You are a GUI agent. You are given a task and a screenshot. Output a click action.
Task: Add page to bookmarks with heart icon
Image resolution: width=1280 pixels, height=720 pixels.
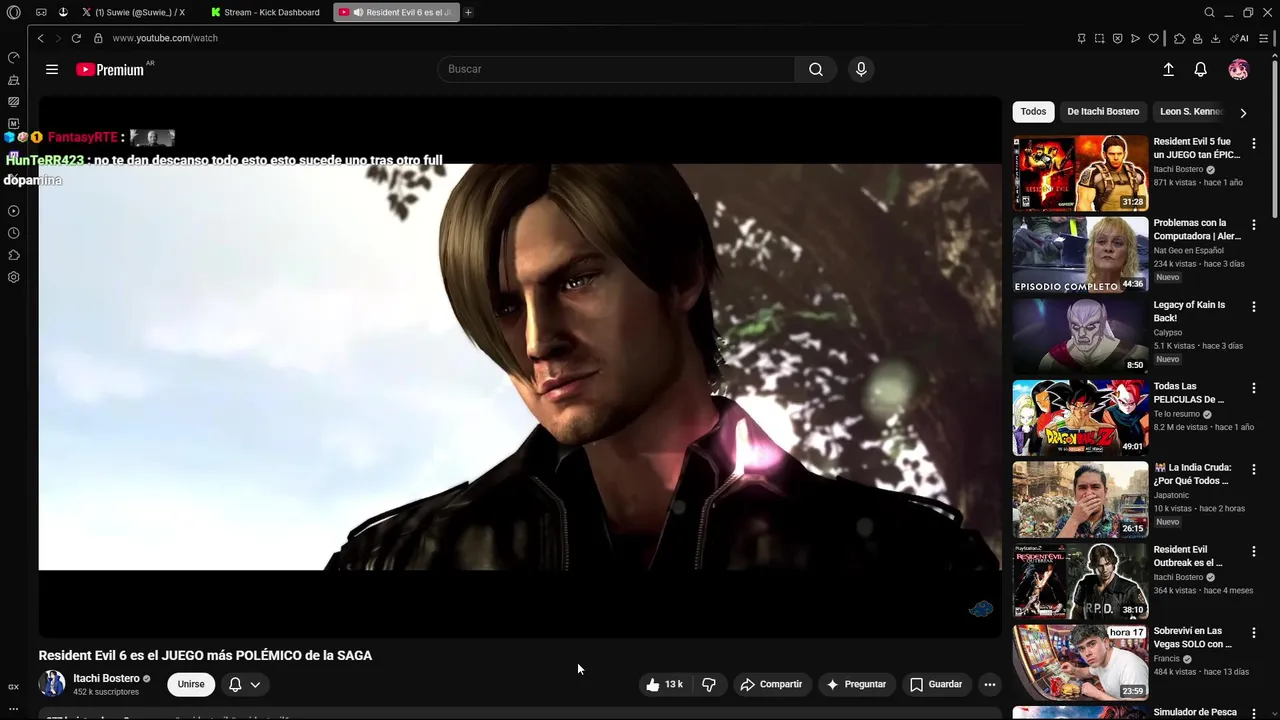(1153, 38)
